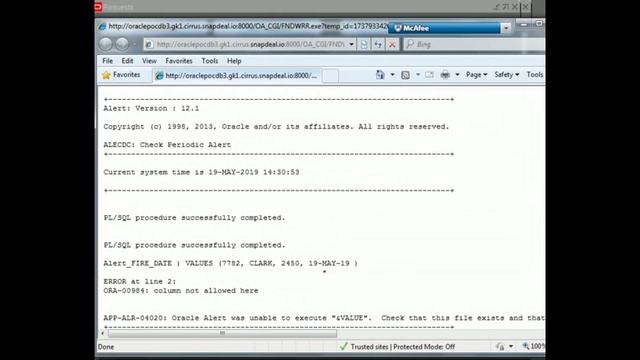Open the View menu
This screenshot has height=360, width=640.
[149, 61]
